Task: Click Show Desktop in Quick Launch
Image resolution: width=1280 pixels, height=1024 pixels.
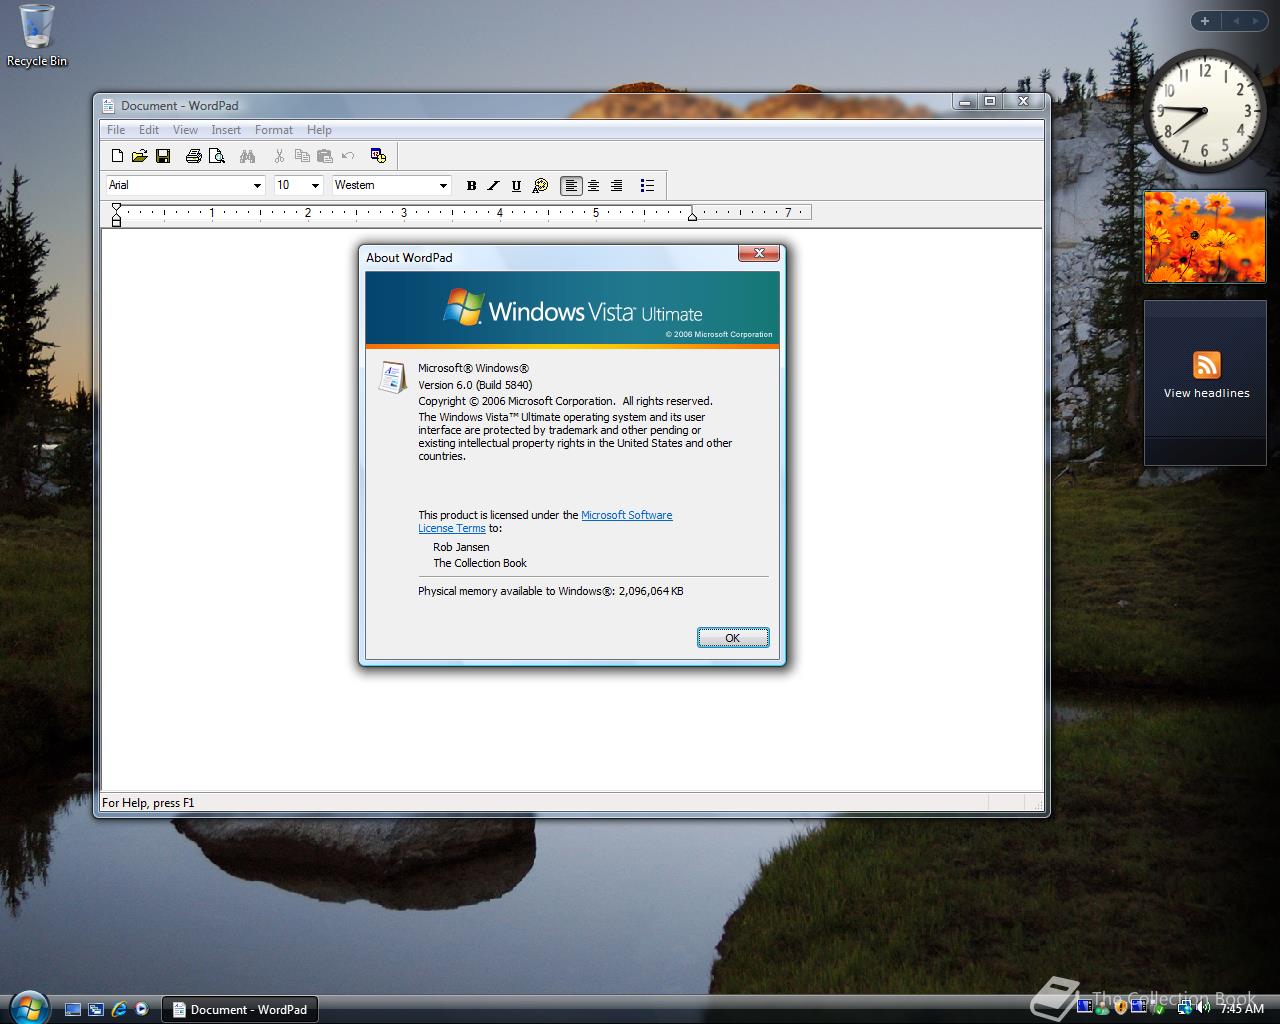Action: point(73,1010)
